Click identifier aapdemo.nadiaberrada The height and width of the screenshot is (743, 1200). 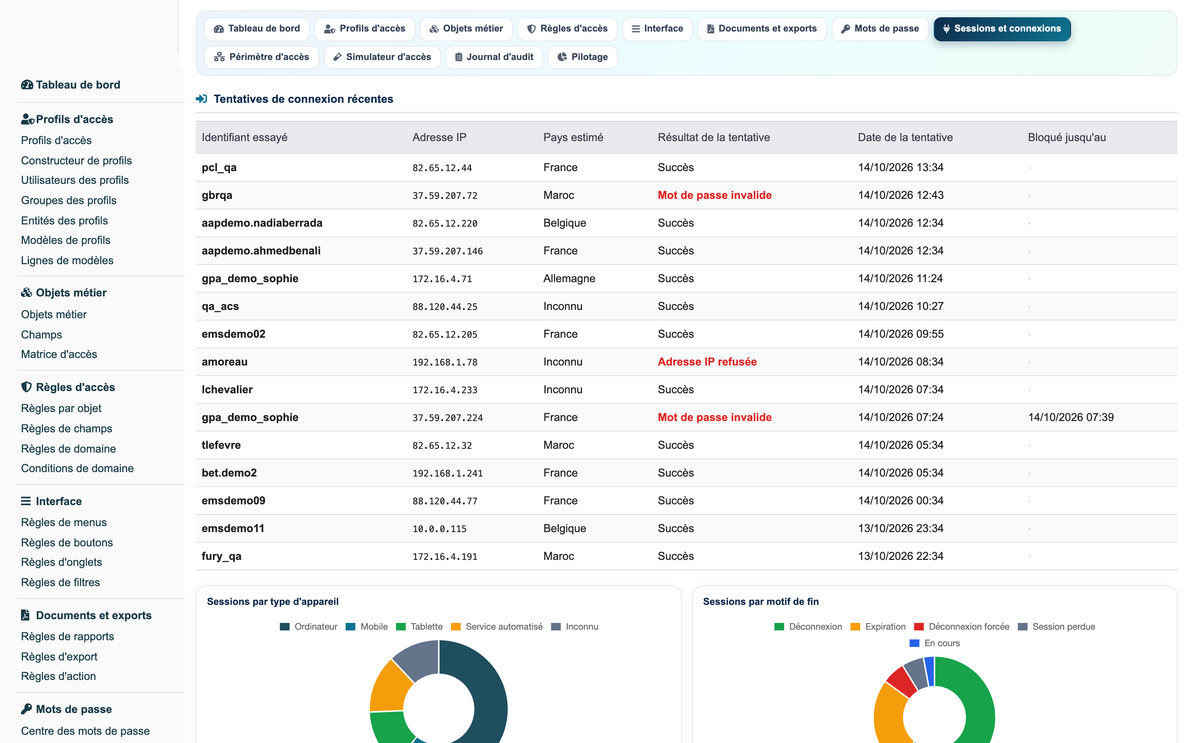pos(262,223)
